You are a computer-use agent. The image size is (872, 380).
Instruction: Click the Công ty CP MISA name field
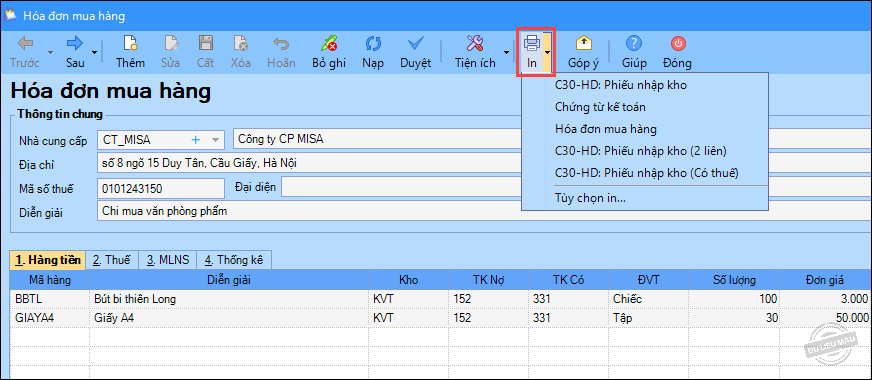(378, 140)
